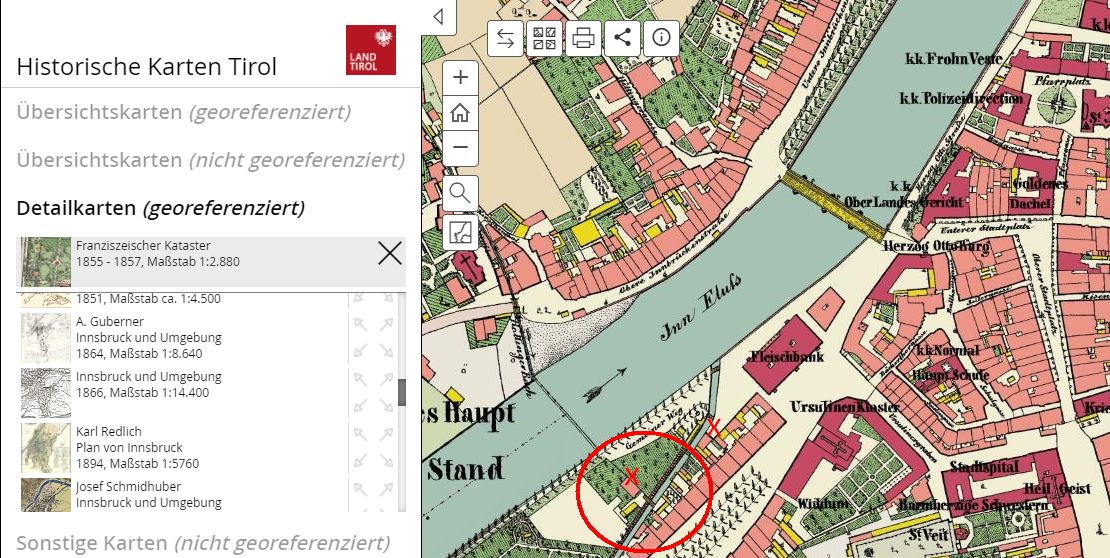Click the map list scrollbar handle
The height and width of the screenshot is (558, 1110).
point(402,393)
